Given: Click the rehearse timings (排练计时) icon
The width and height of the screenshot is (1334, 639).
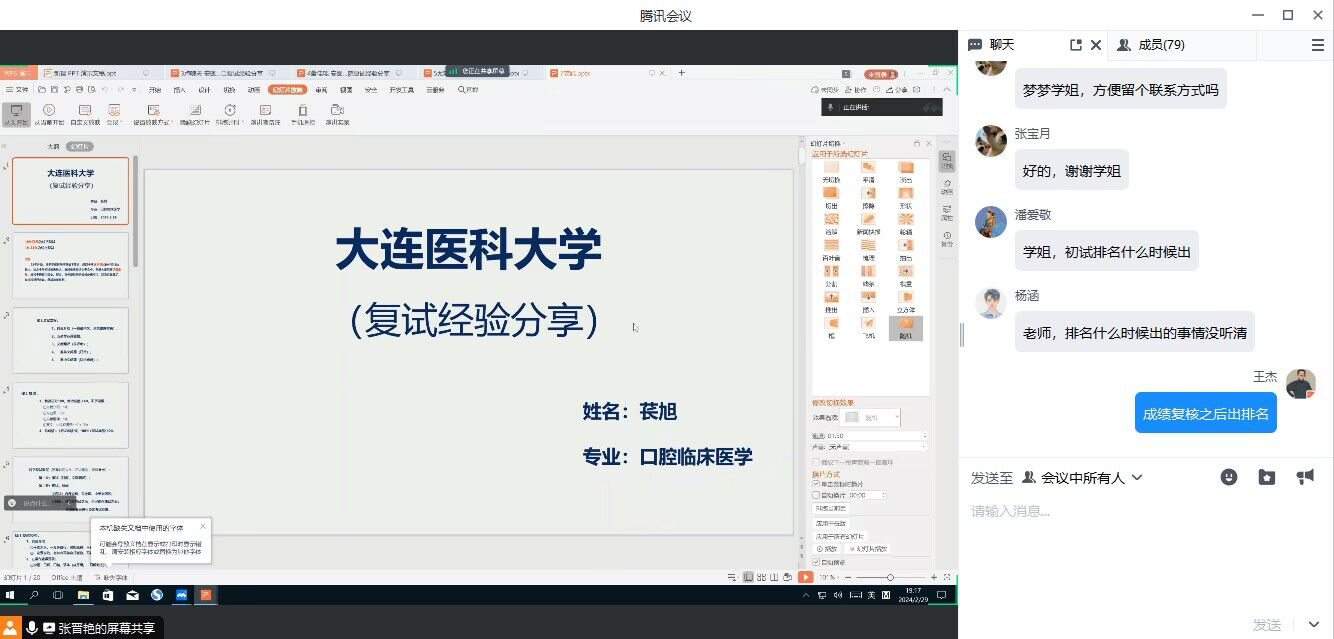Looking at the screenshot, I should coord(229,114).
